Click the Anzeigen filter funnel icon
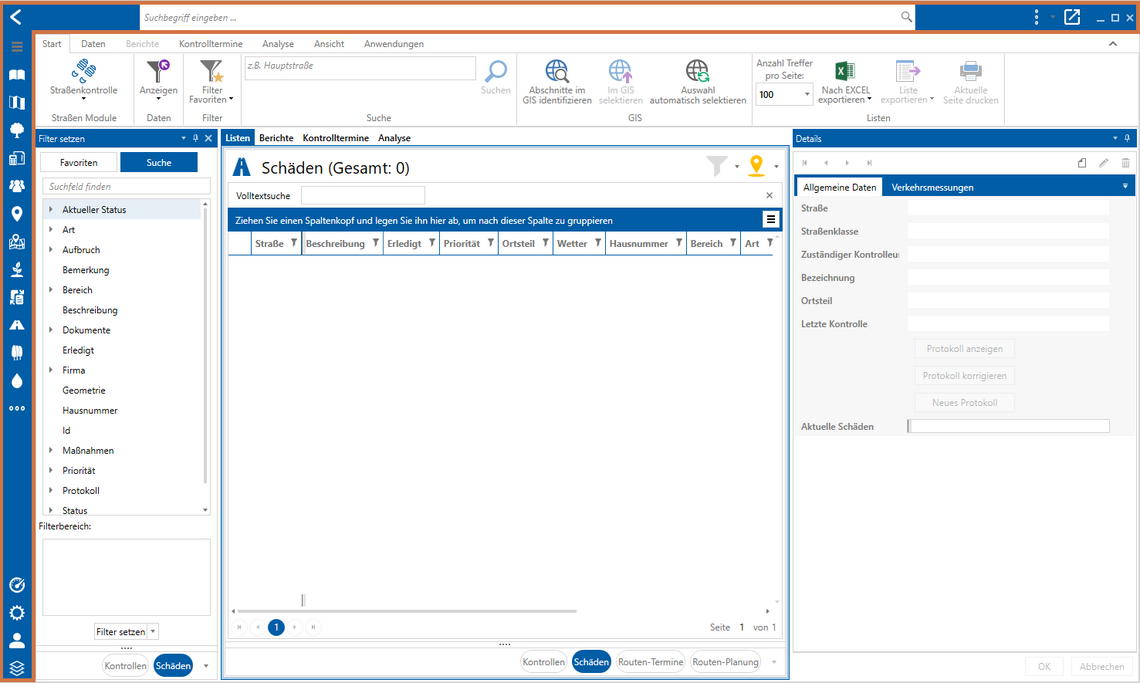1140x683 pixels. click(158, 71)
